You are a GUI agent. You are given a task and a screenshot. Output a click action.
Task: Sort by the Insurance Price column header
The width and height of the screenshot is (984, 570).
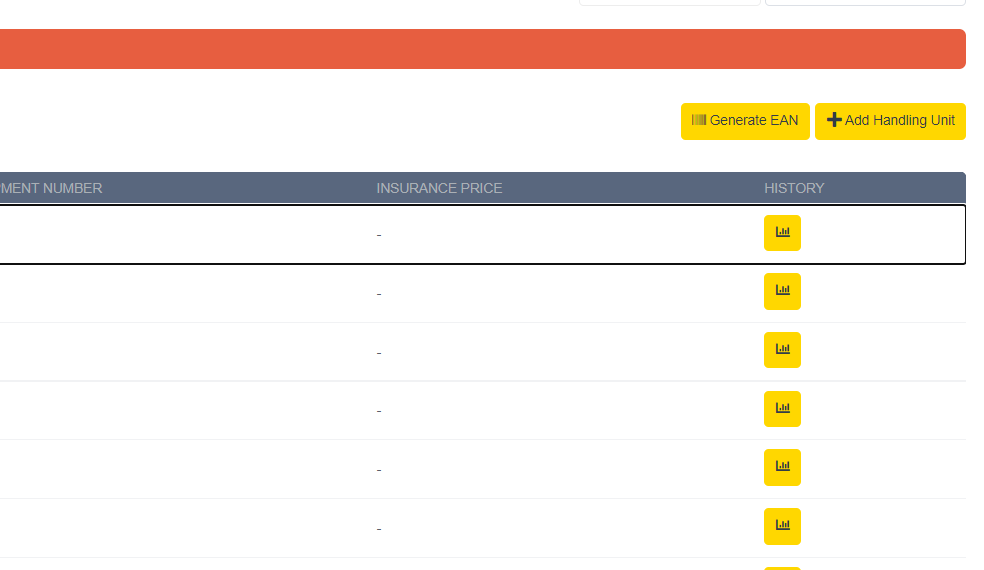point(439,188)
